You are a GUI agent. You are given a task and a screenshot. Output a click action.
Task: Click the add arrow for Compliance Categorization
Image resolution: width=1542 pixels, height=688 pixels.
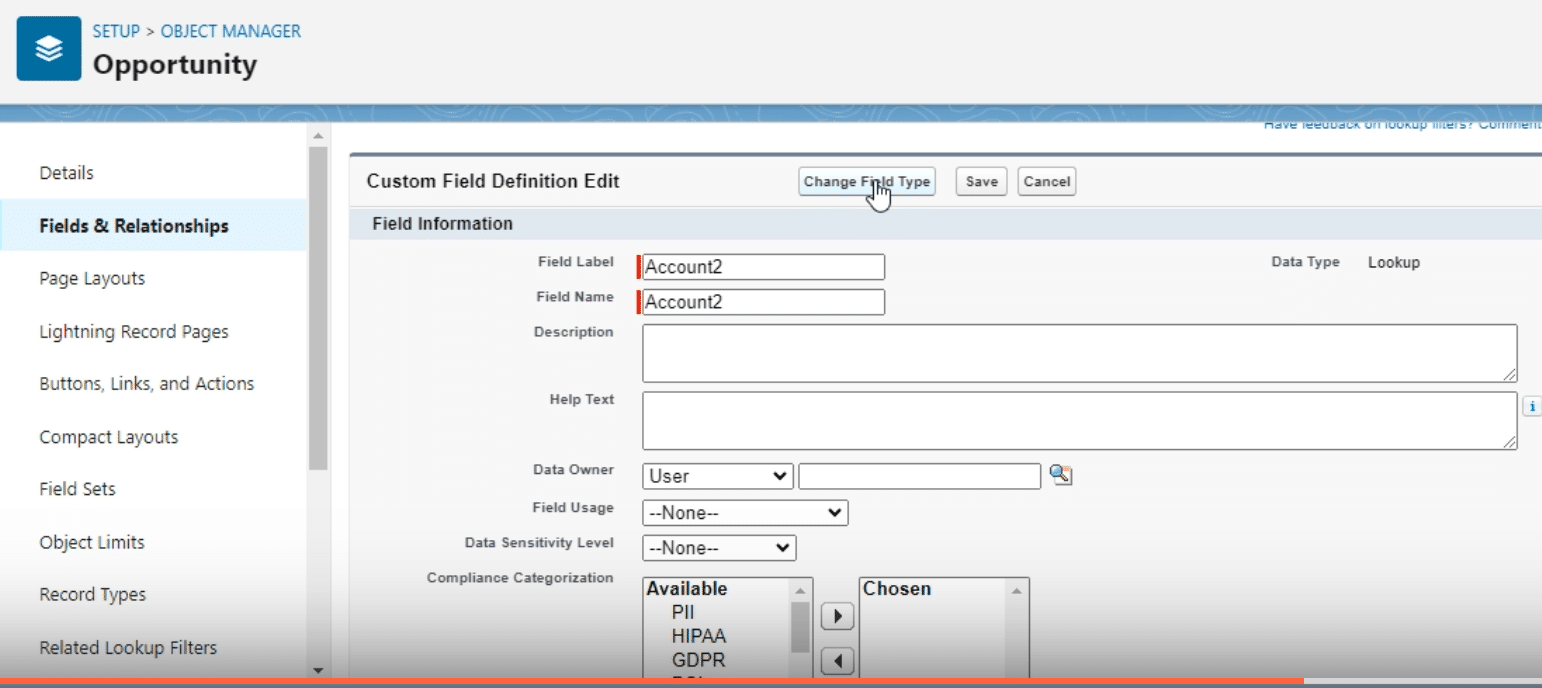837,617
